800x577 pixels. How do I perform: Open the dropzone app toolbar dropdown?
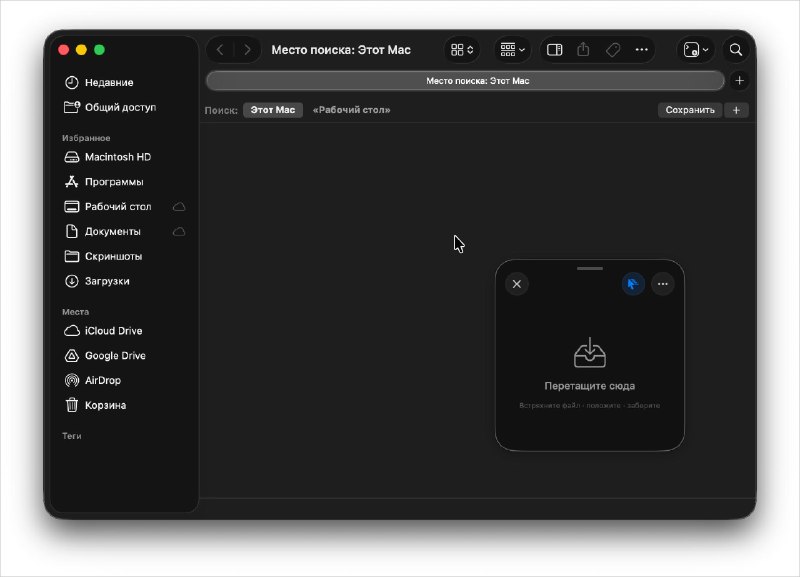pyautogui.click(x=696, y=50)
